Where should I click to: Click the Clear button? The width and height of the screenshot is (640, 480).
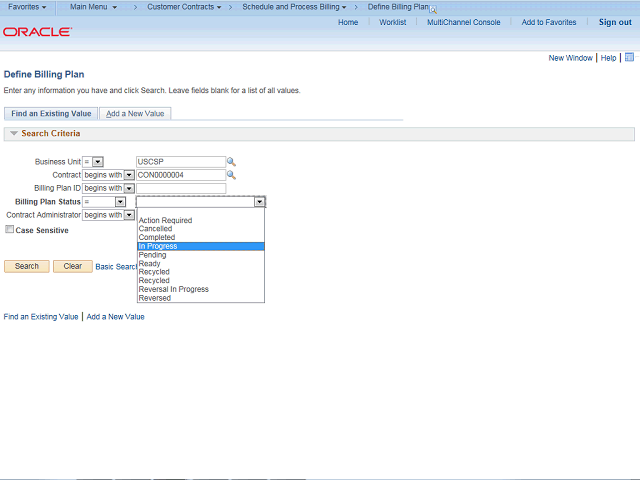pyautogui.click(x=73, y=266)
